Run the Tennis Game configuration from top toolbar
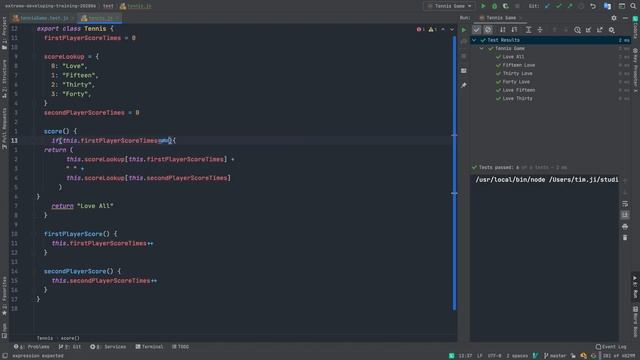Screen dimensions: 640x360 [483, 6]
